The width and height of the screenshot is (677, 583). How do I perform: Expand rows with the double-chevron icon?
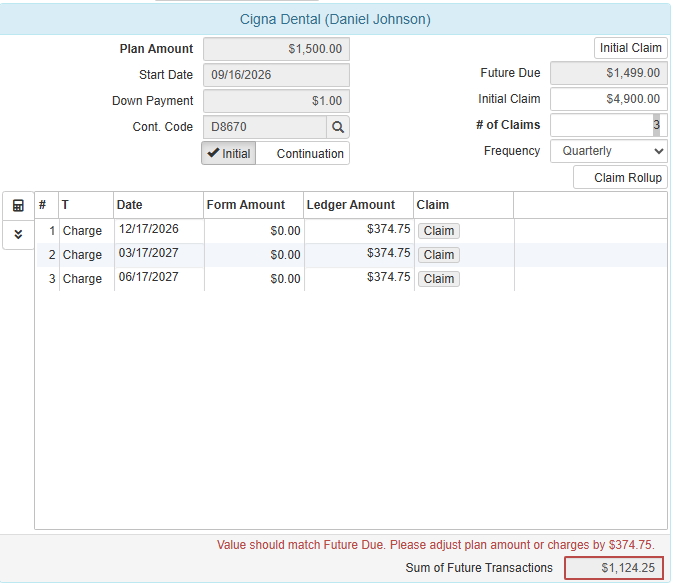[18, 234]
